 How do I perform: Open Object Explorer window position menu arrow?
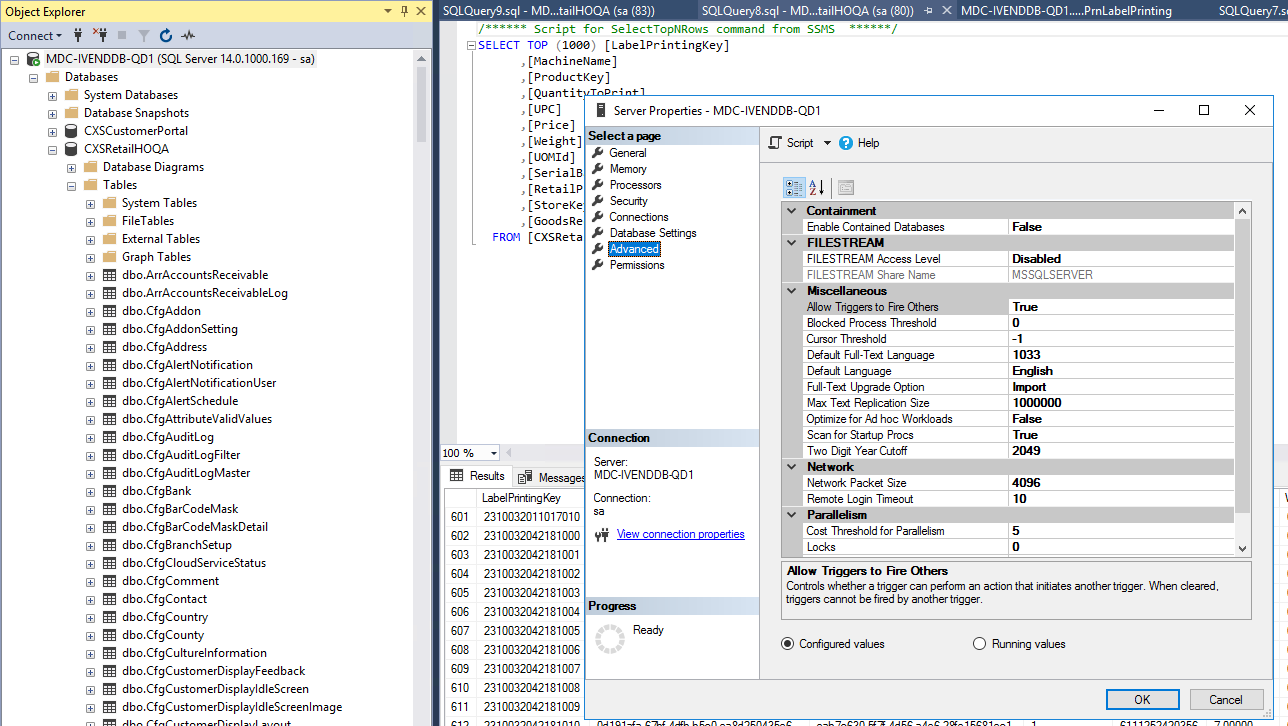click(387, 11)
